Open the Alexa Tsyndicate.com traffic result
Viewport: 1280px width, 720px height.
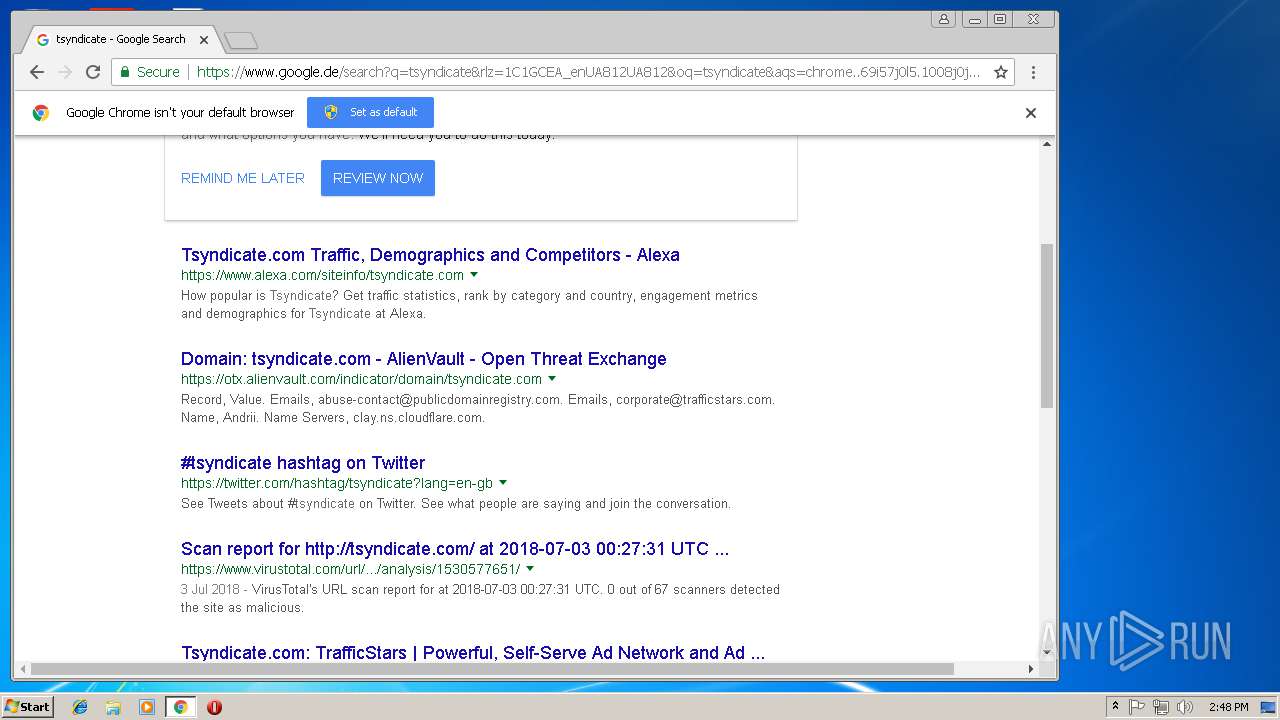430,255
